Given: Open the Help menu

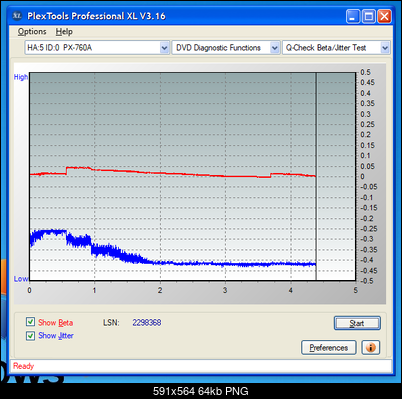Looking at the screenshot, I should pyautogui.click(x=64, y=32).
